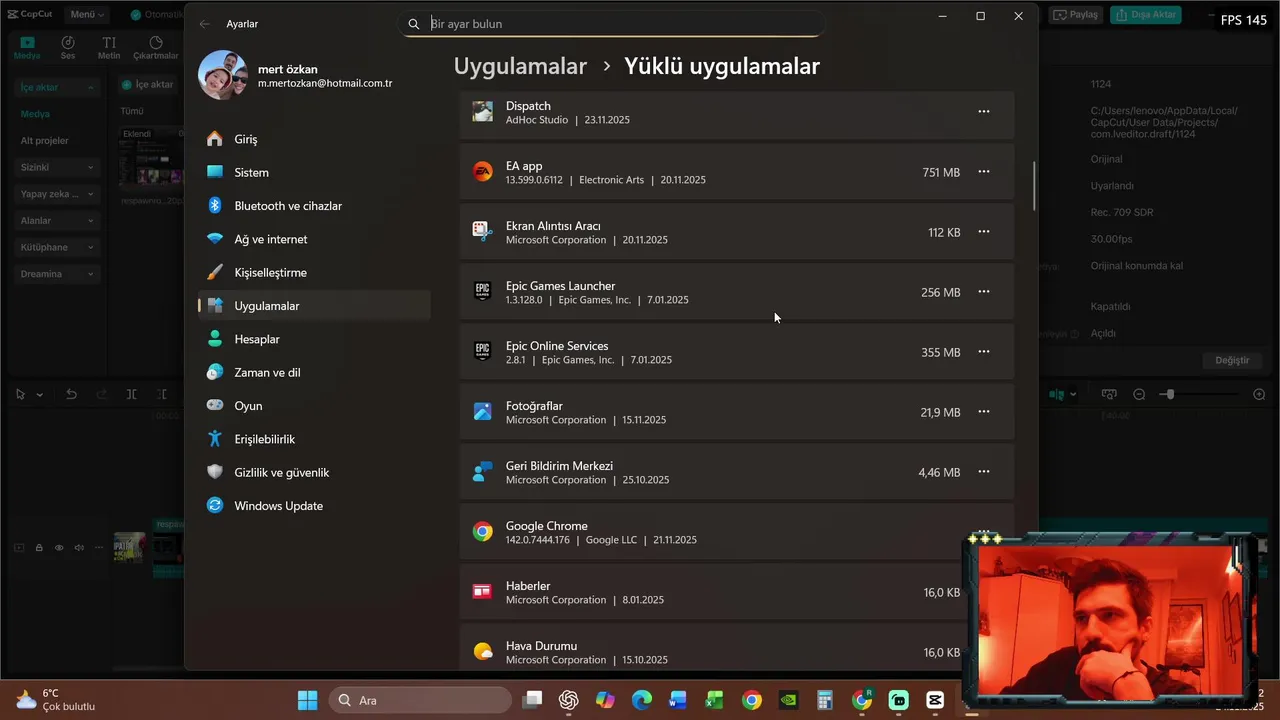Click the taskbar Ara search box
This screenshot has width=1280, height=720.
[420, 700]
